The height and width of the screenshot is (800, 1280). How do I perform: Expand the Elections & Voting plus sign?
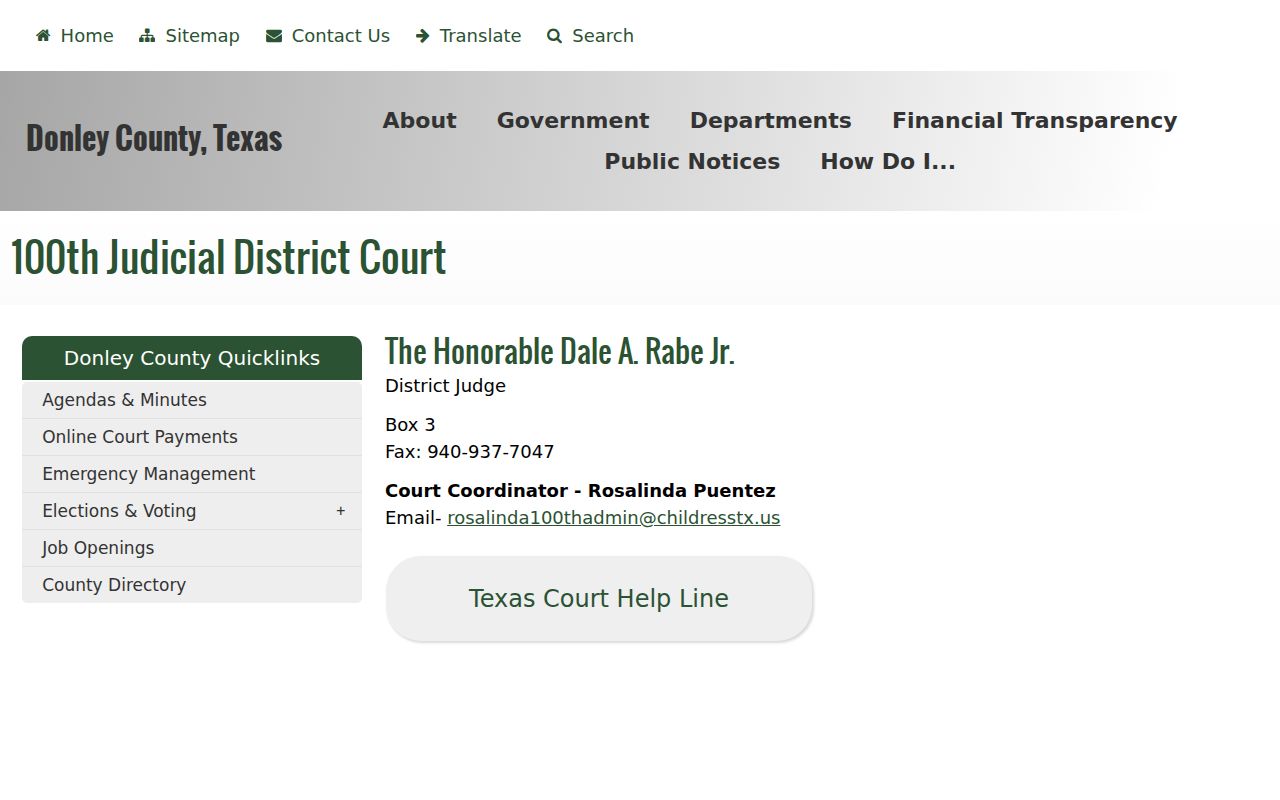pyautogui.click(x=340, y=511)
